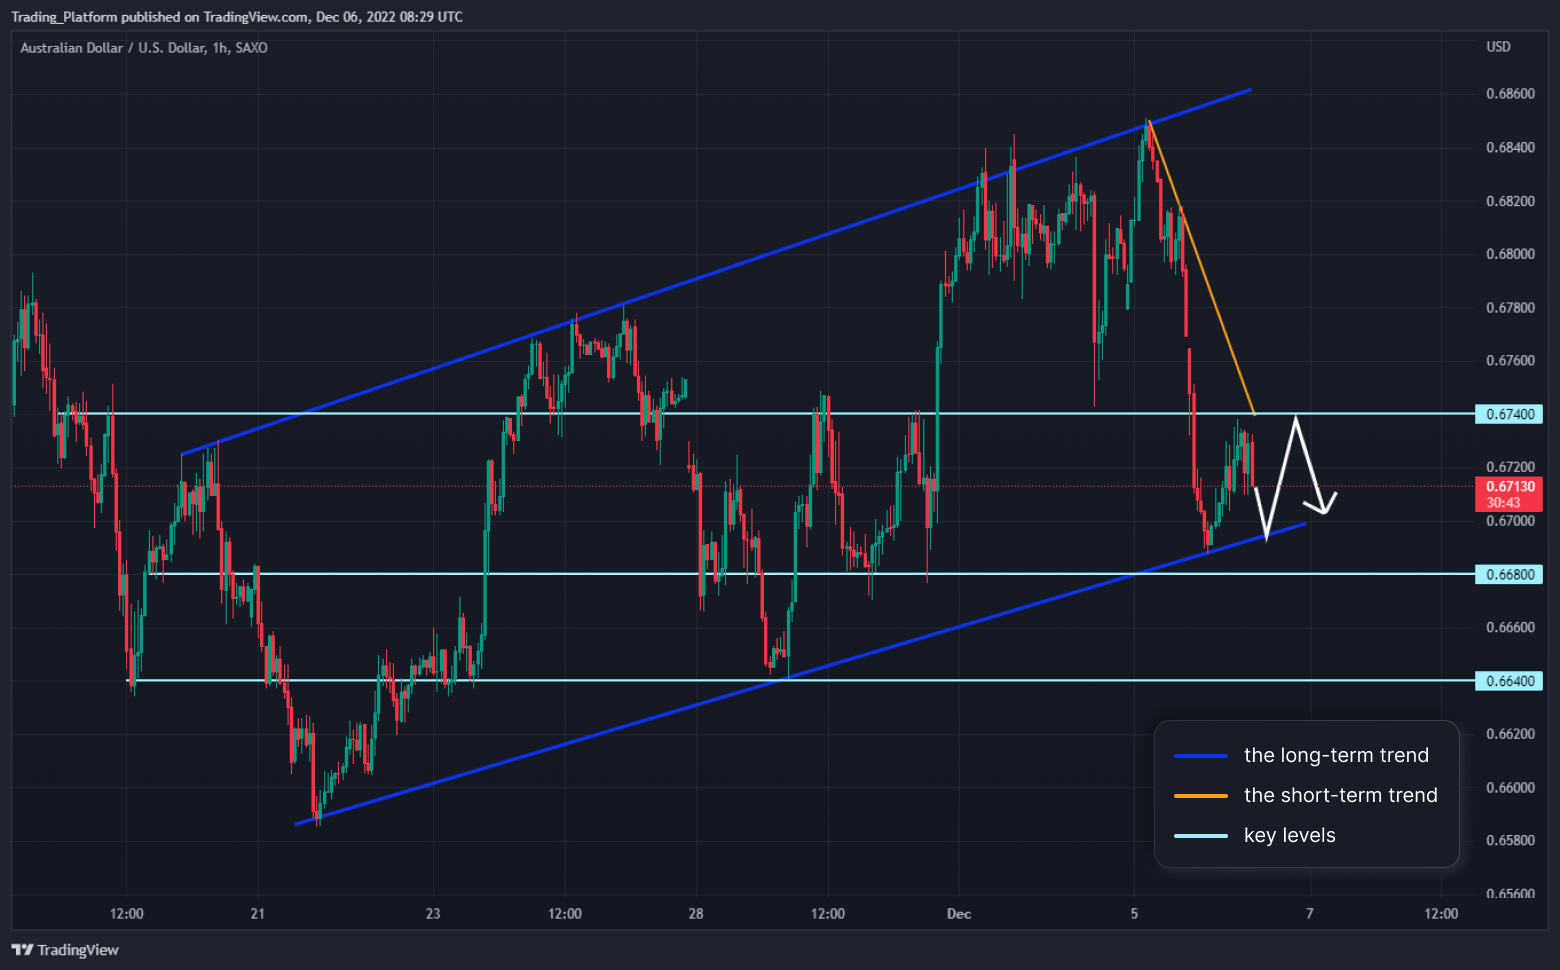Click the '5' date label on time axis

1134,914
